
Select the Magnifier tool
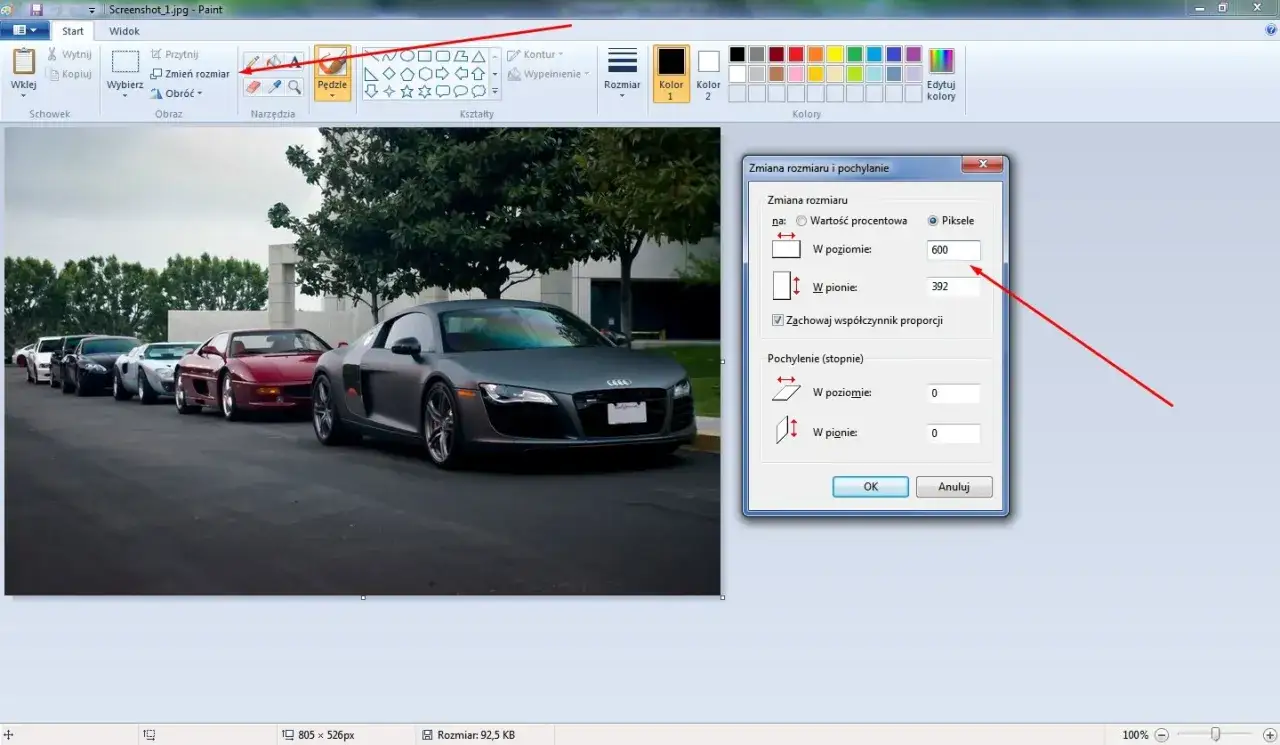295,87
